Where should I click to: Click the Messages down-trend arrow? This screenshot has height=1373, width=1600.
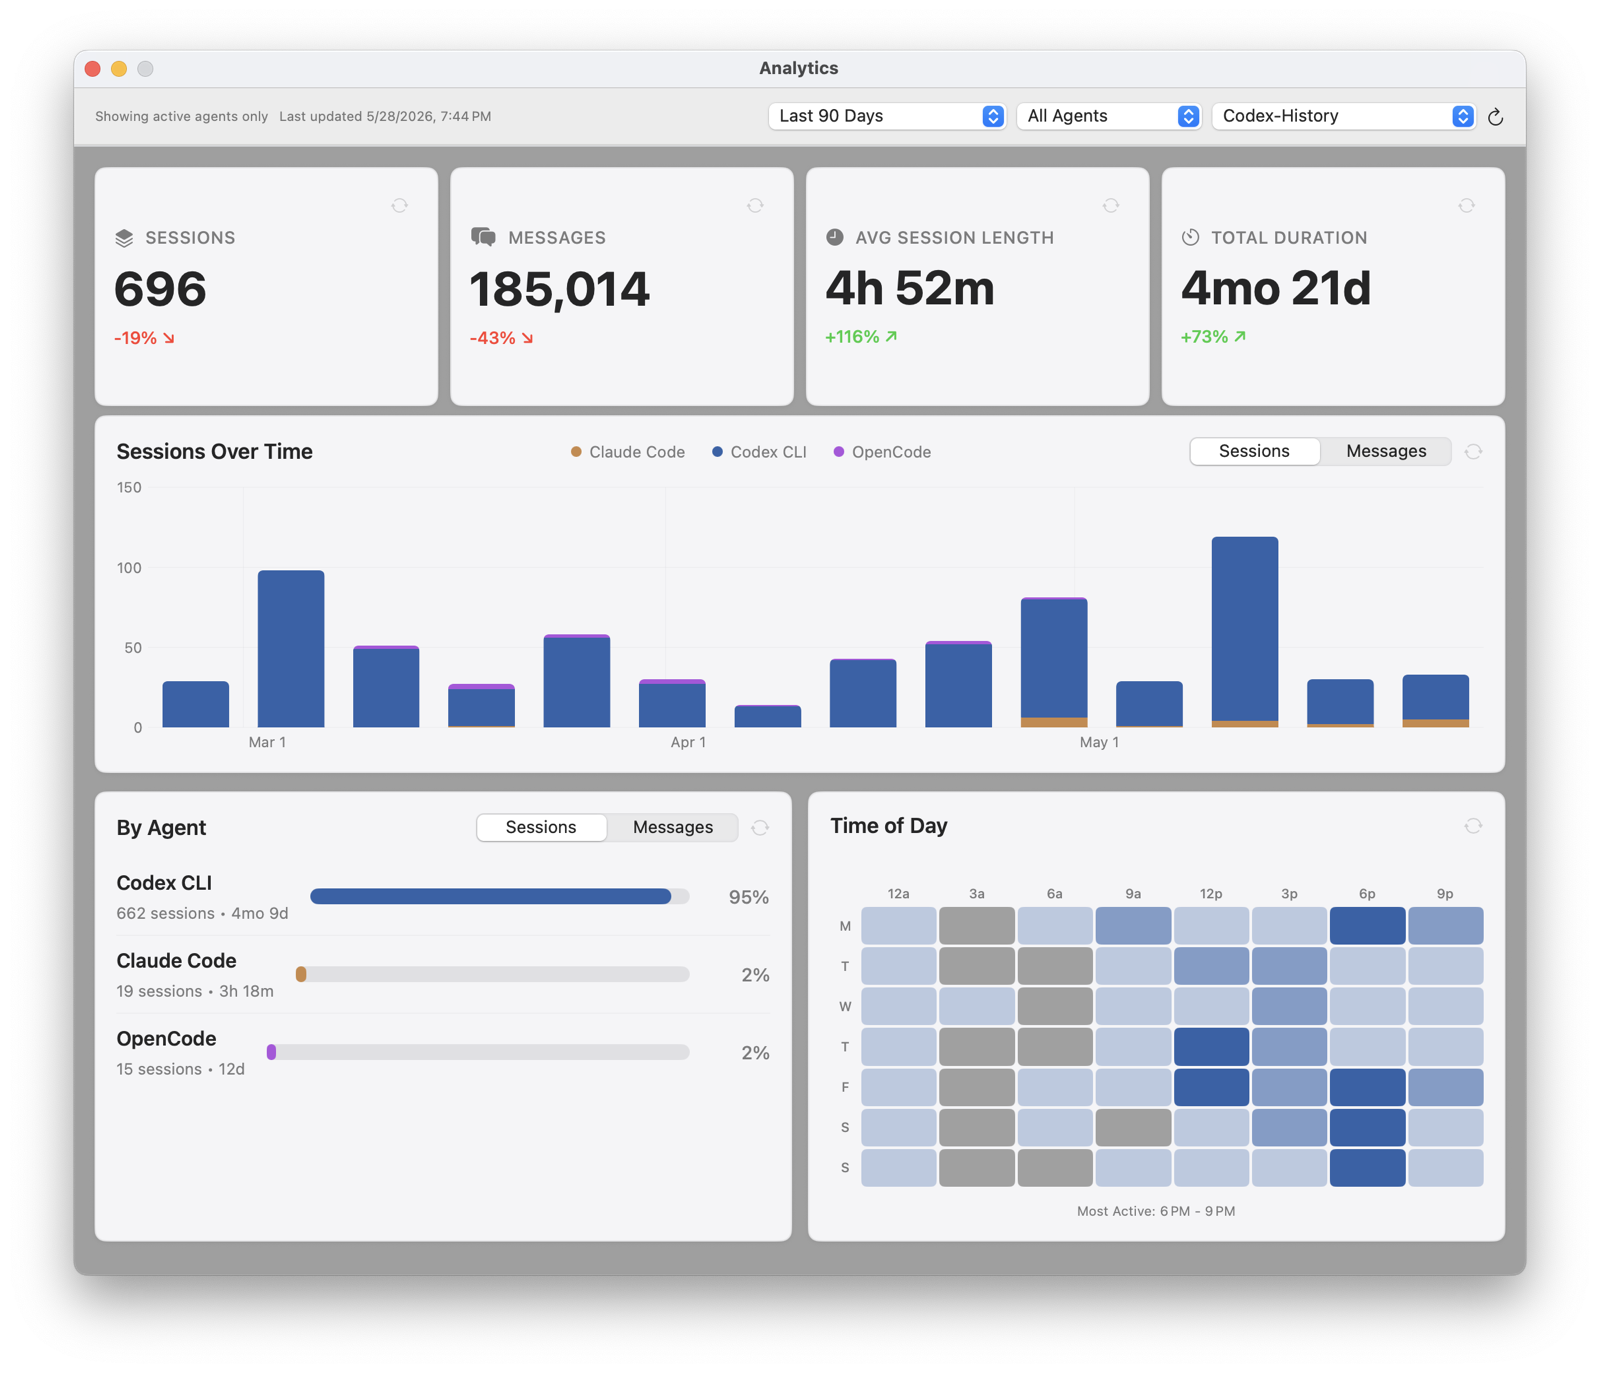[x=527, y=339]
